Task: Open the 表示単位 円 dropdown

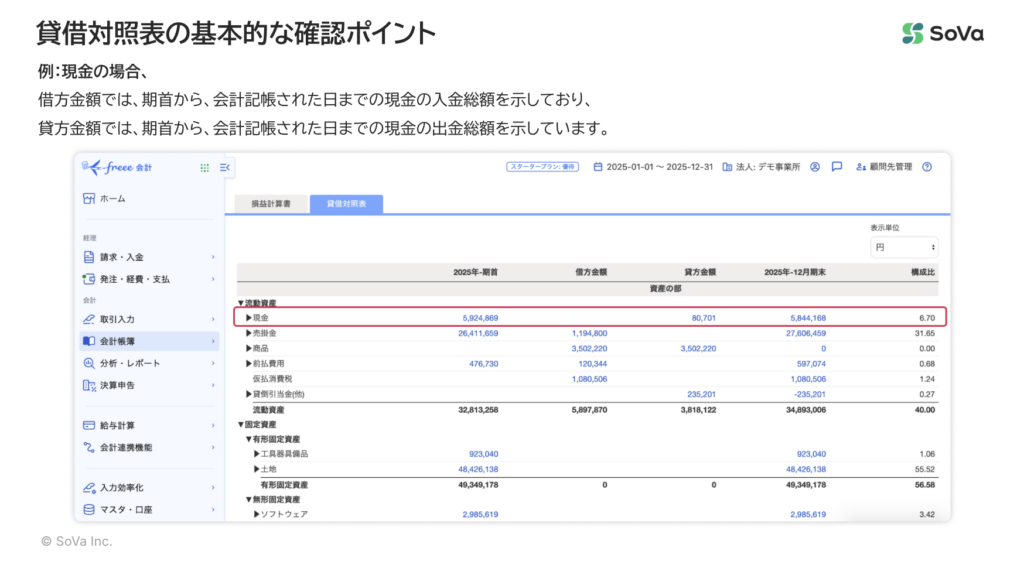Action: (904, 246)
